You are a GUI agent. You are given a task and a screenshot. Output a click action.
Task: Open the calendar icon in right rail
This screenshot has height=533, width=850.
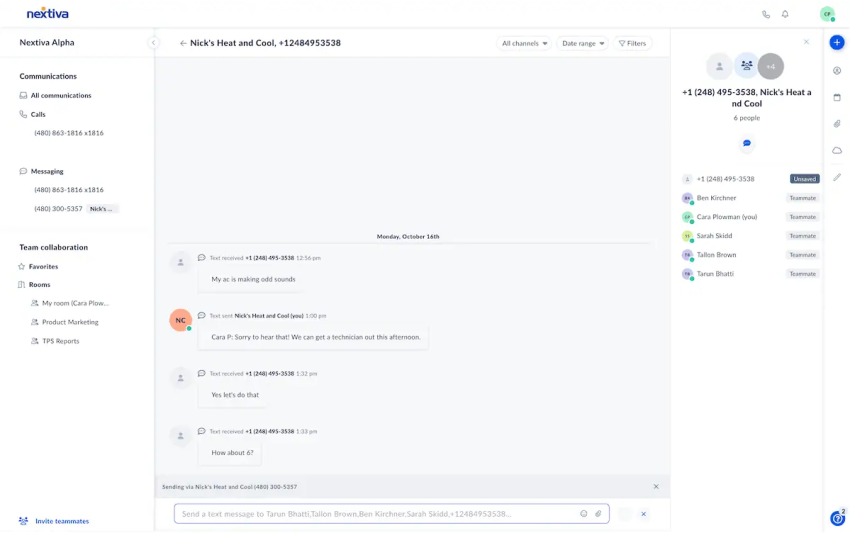pyautogui.click(x=837, y=98)
